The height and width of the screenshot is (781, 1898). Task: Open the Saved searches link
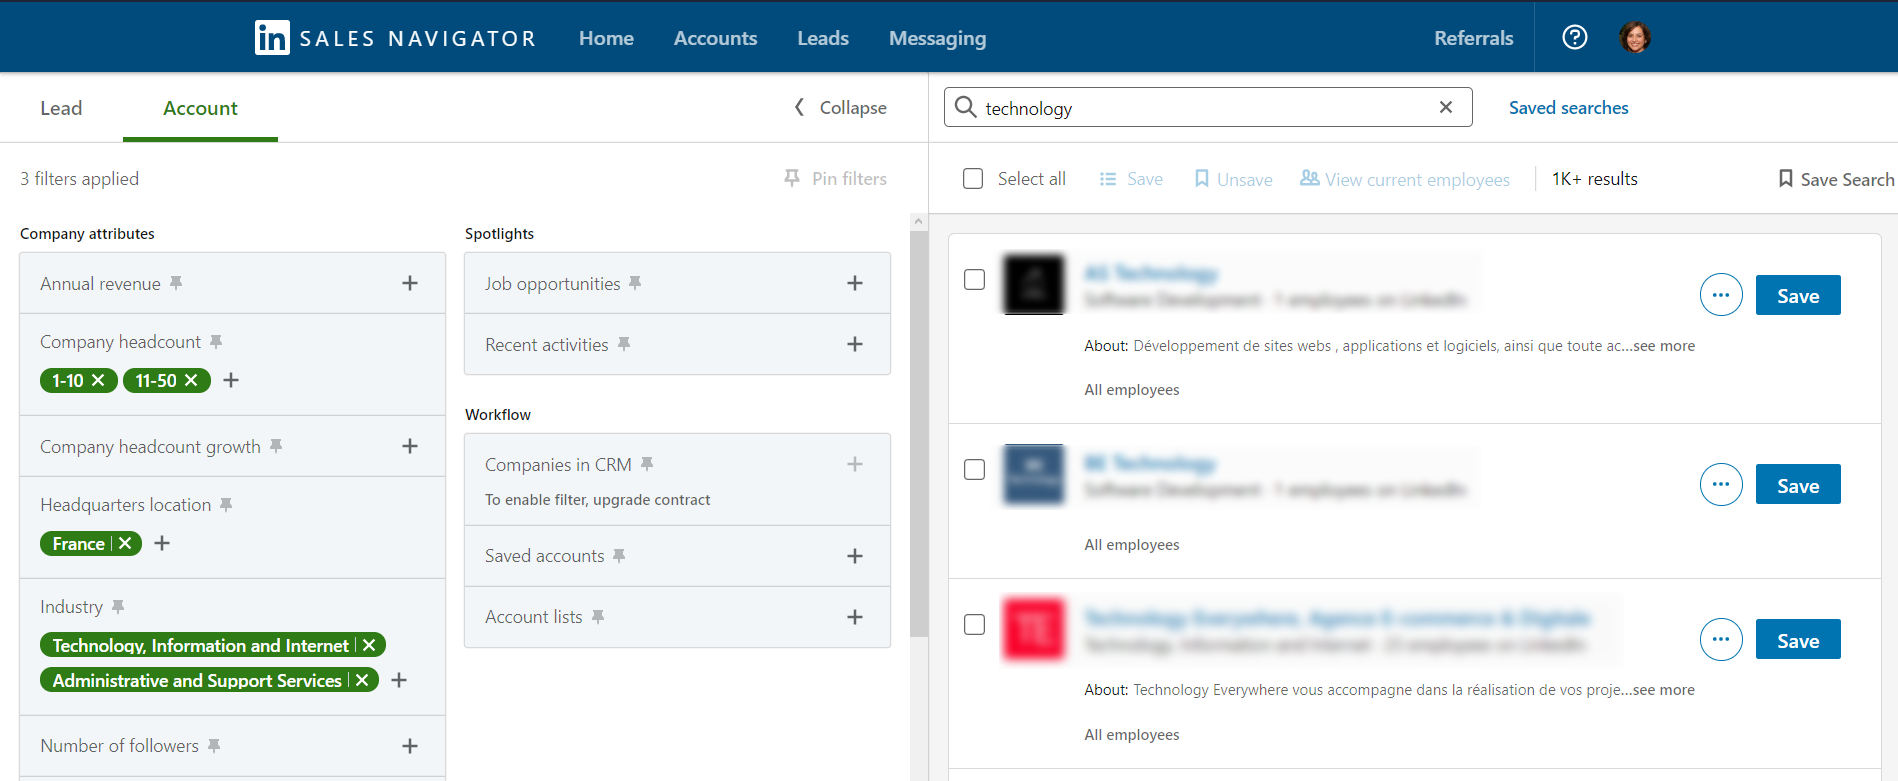tap(1568, 107)
